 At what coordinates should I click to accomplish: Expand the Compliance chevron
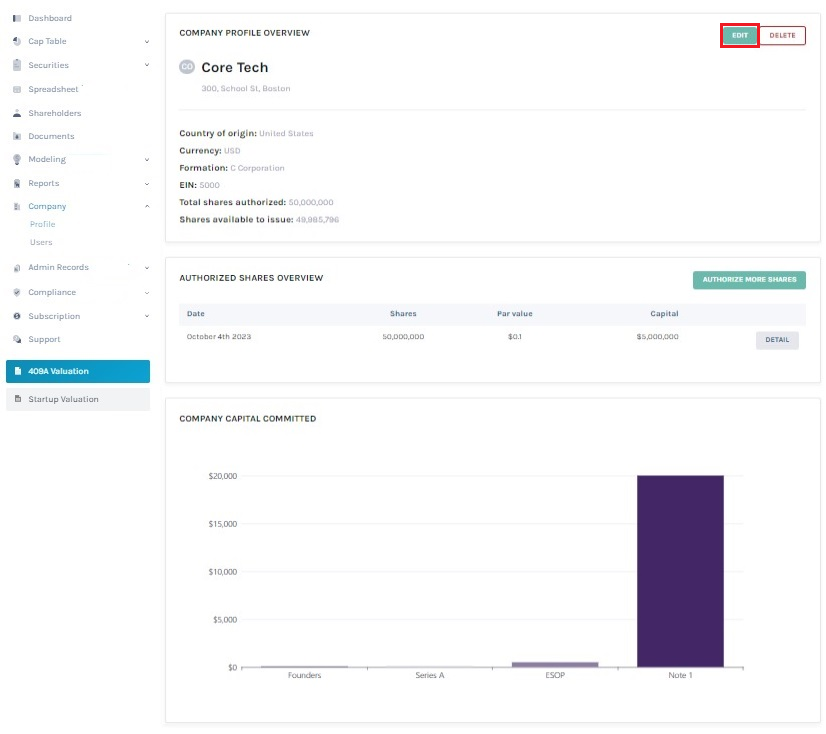tap(147, 293)
